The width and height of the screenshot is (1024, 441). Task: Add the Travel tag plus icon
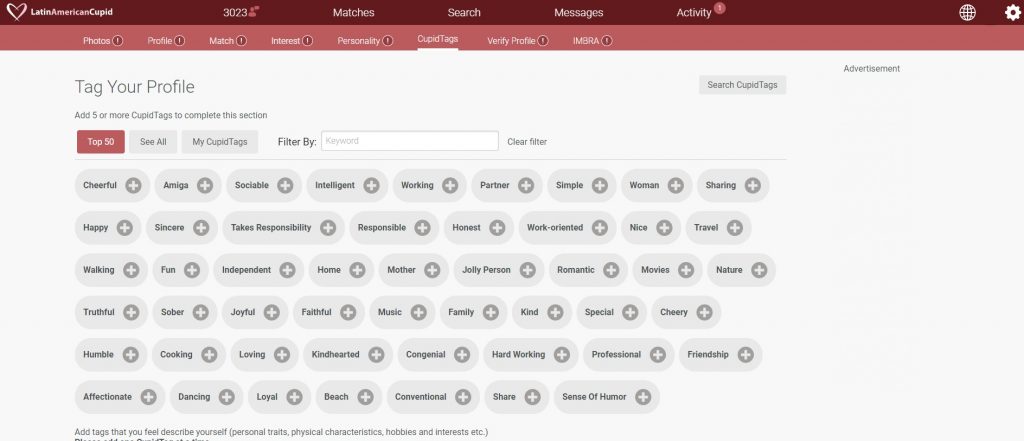(735, 228)
